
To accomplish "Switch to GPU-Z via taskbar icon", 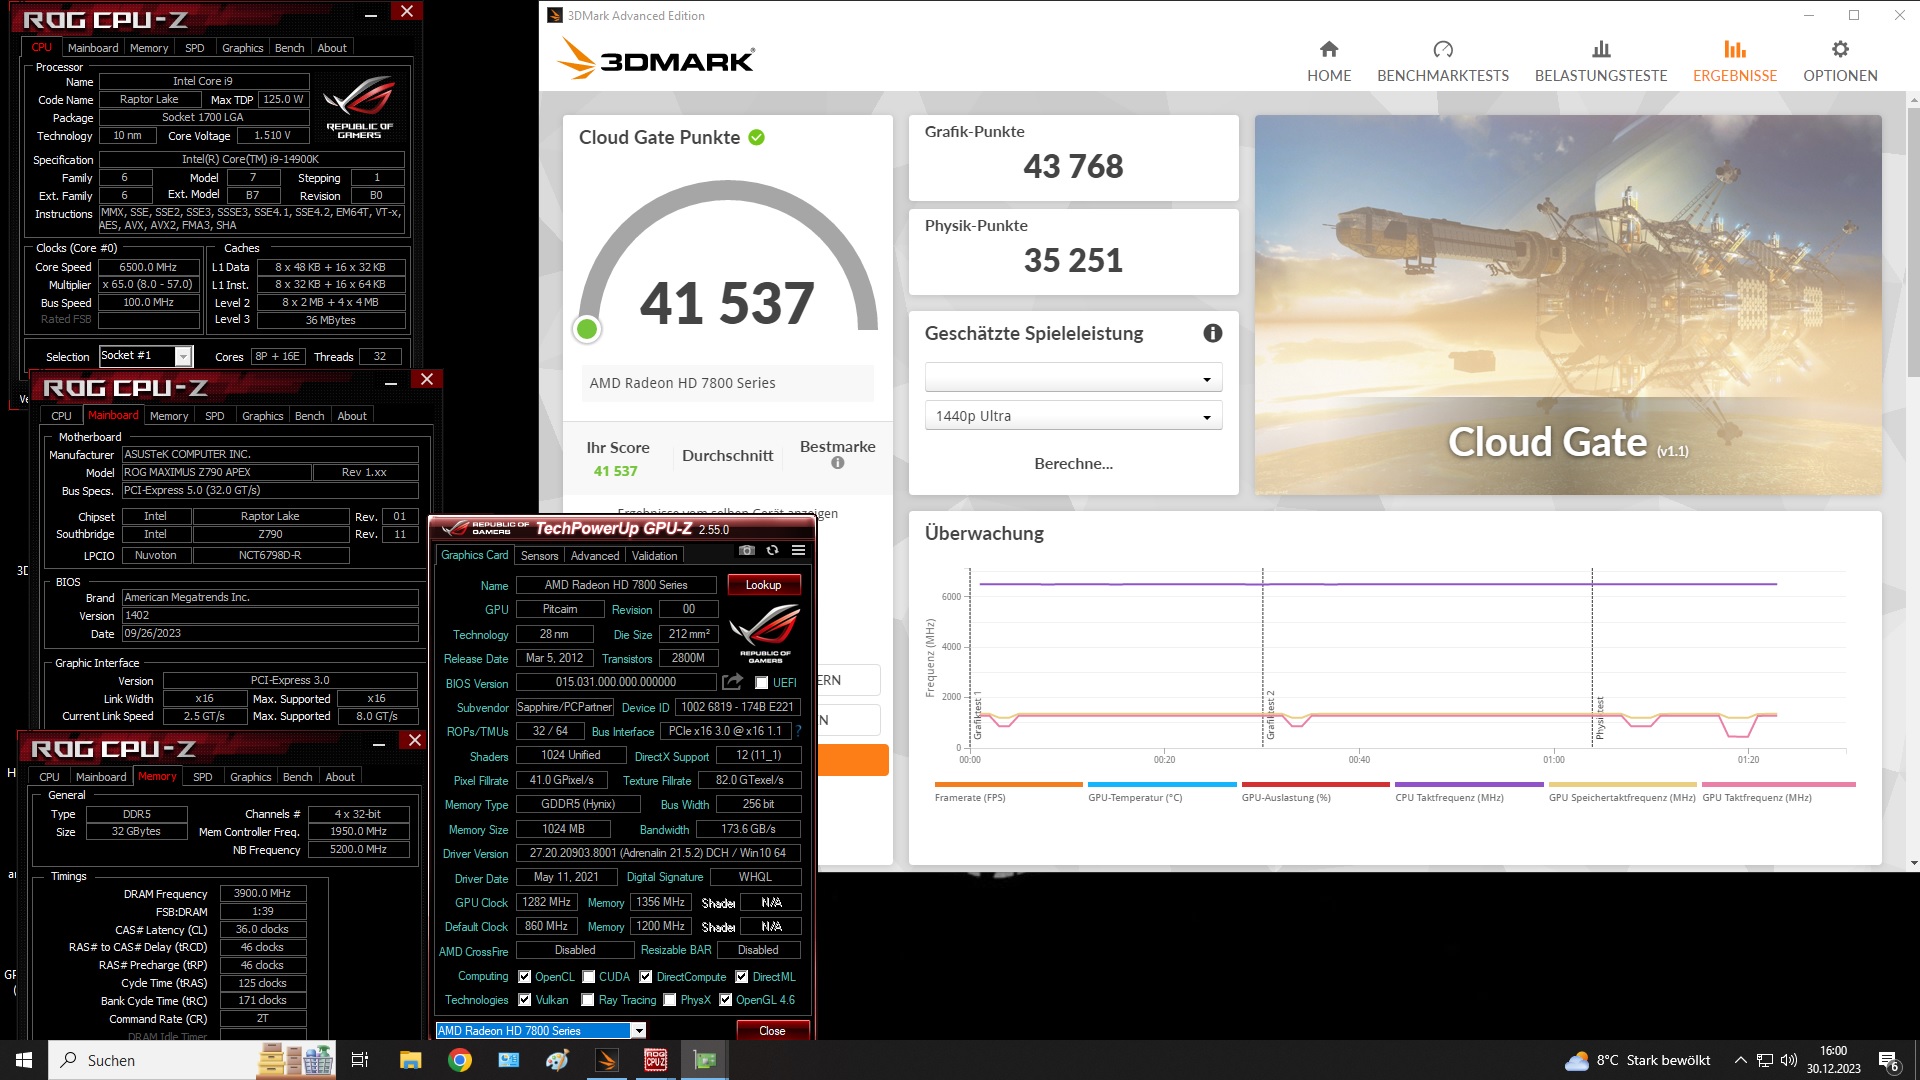I will click(705, 1060).
